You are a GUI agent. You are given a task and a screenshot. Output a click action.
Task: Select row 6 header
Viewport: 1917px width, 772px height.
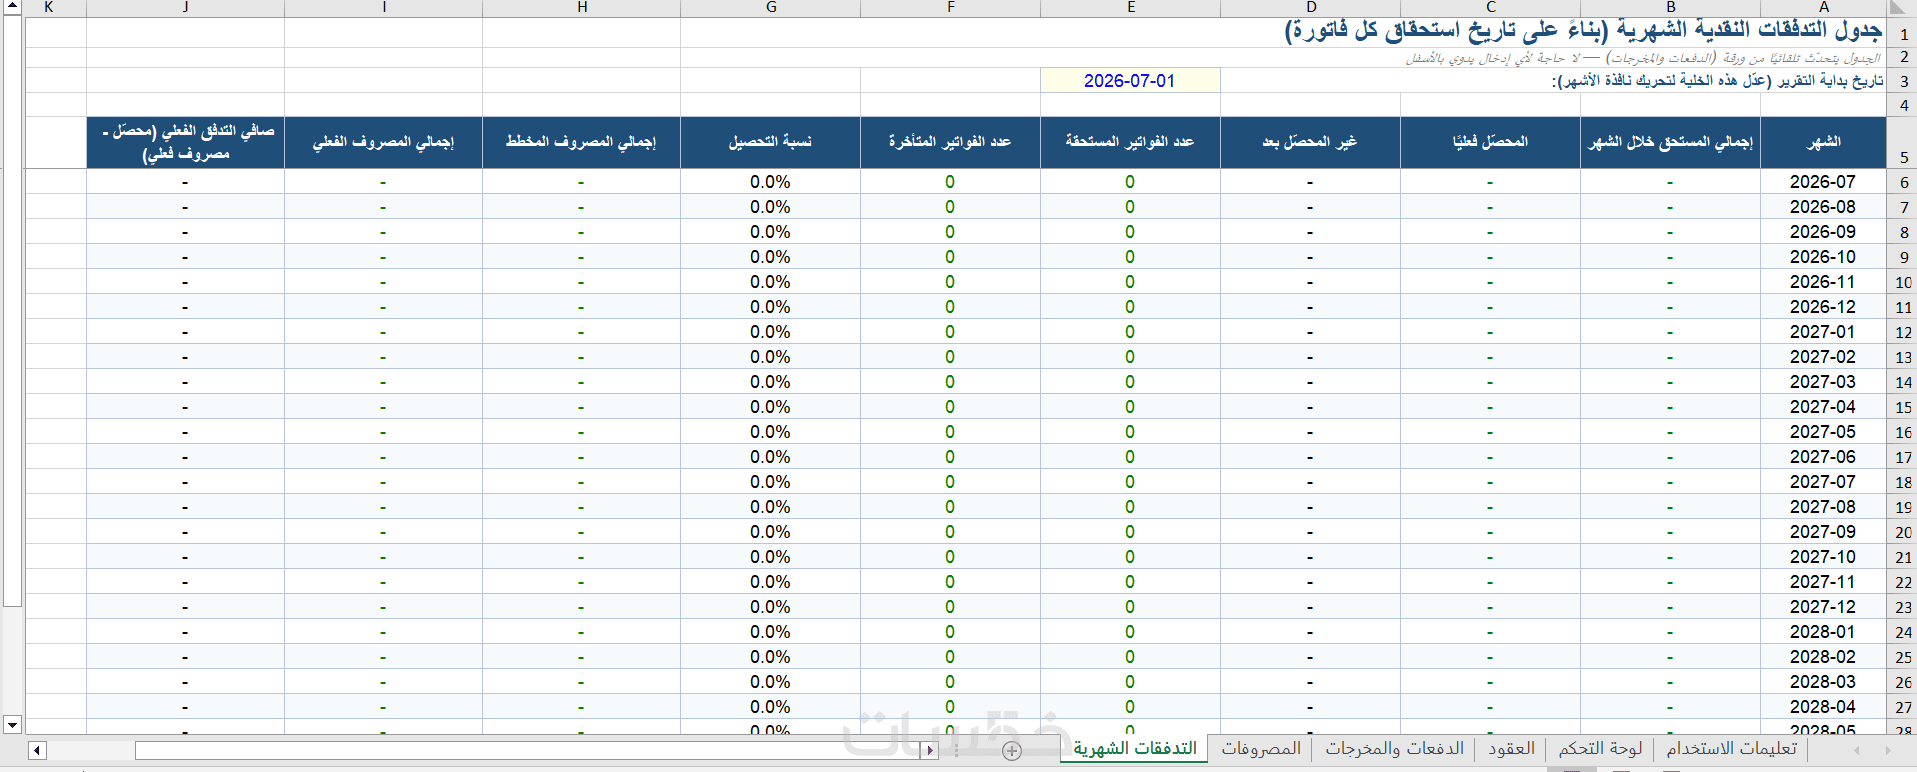click(x=1902, y=182)
